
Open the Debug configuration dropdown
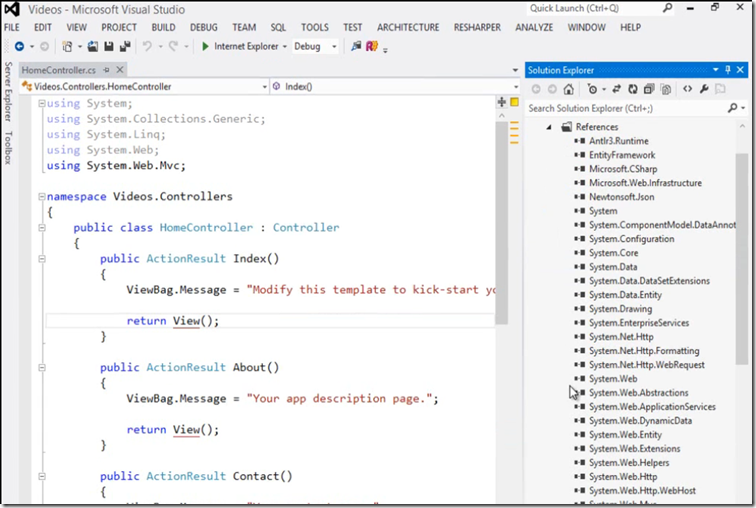(x=334, y=47)
